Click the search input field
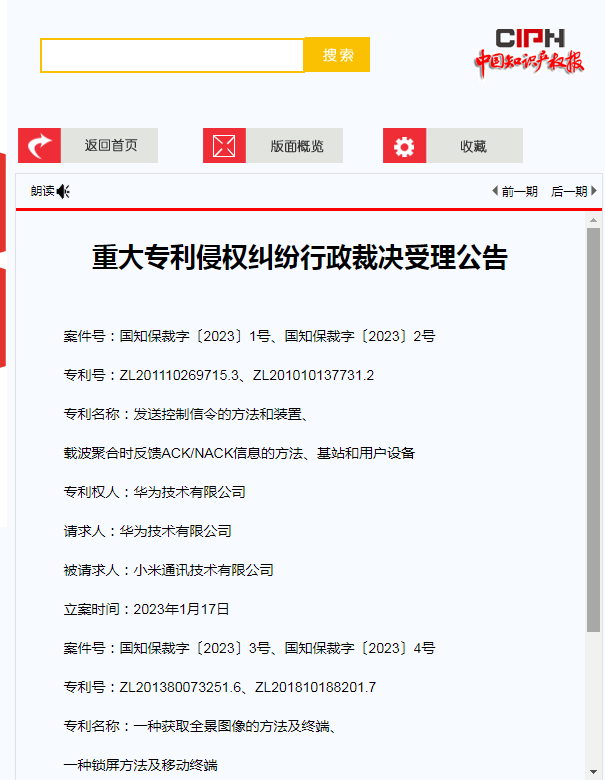The width and height of the screenshot is (605, 780). [x=172, y=55]
